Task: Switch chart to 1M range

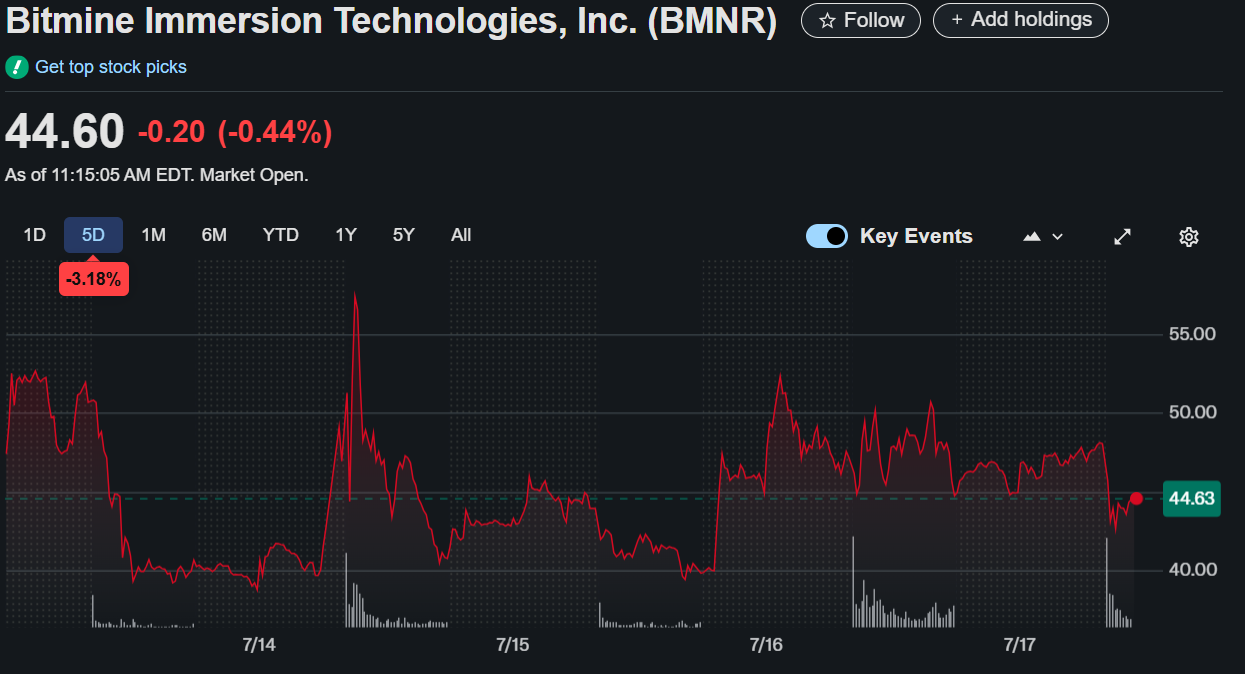Action: (x=153, y=235)
